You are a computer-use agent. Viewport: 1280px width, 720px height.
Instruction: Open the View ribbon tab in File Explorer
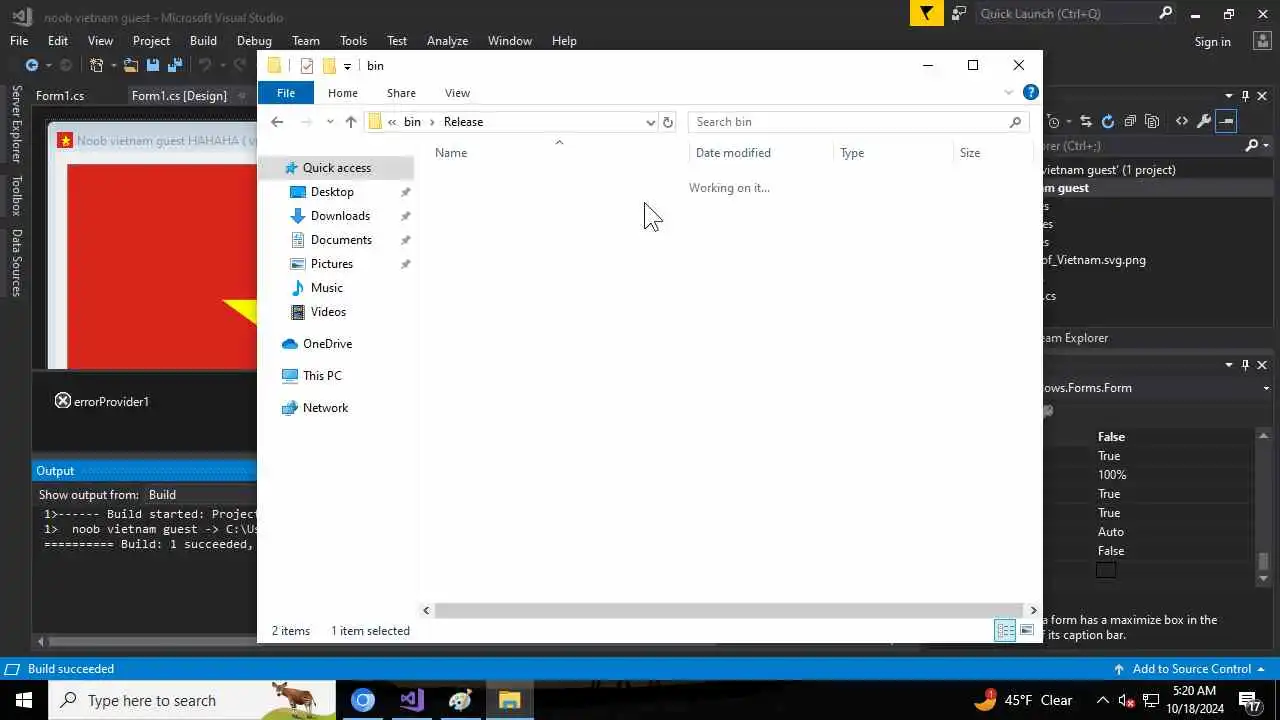[x=457, y=92]
